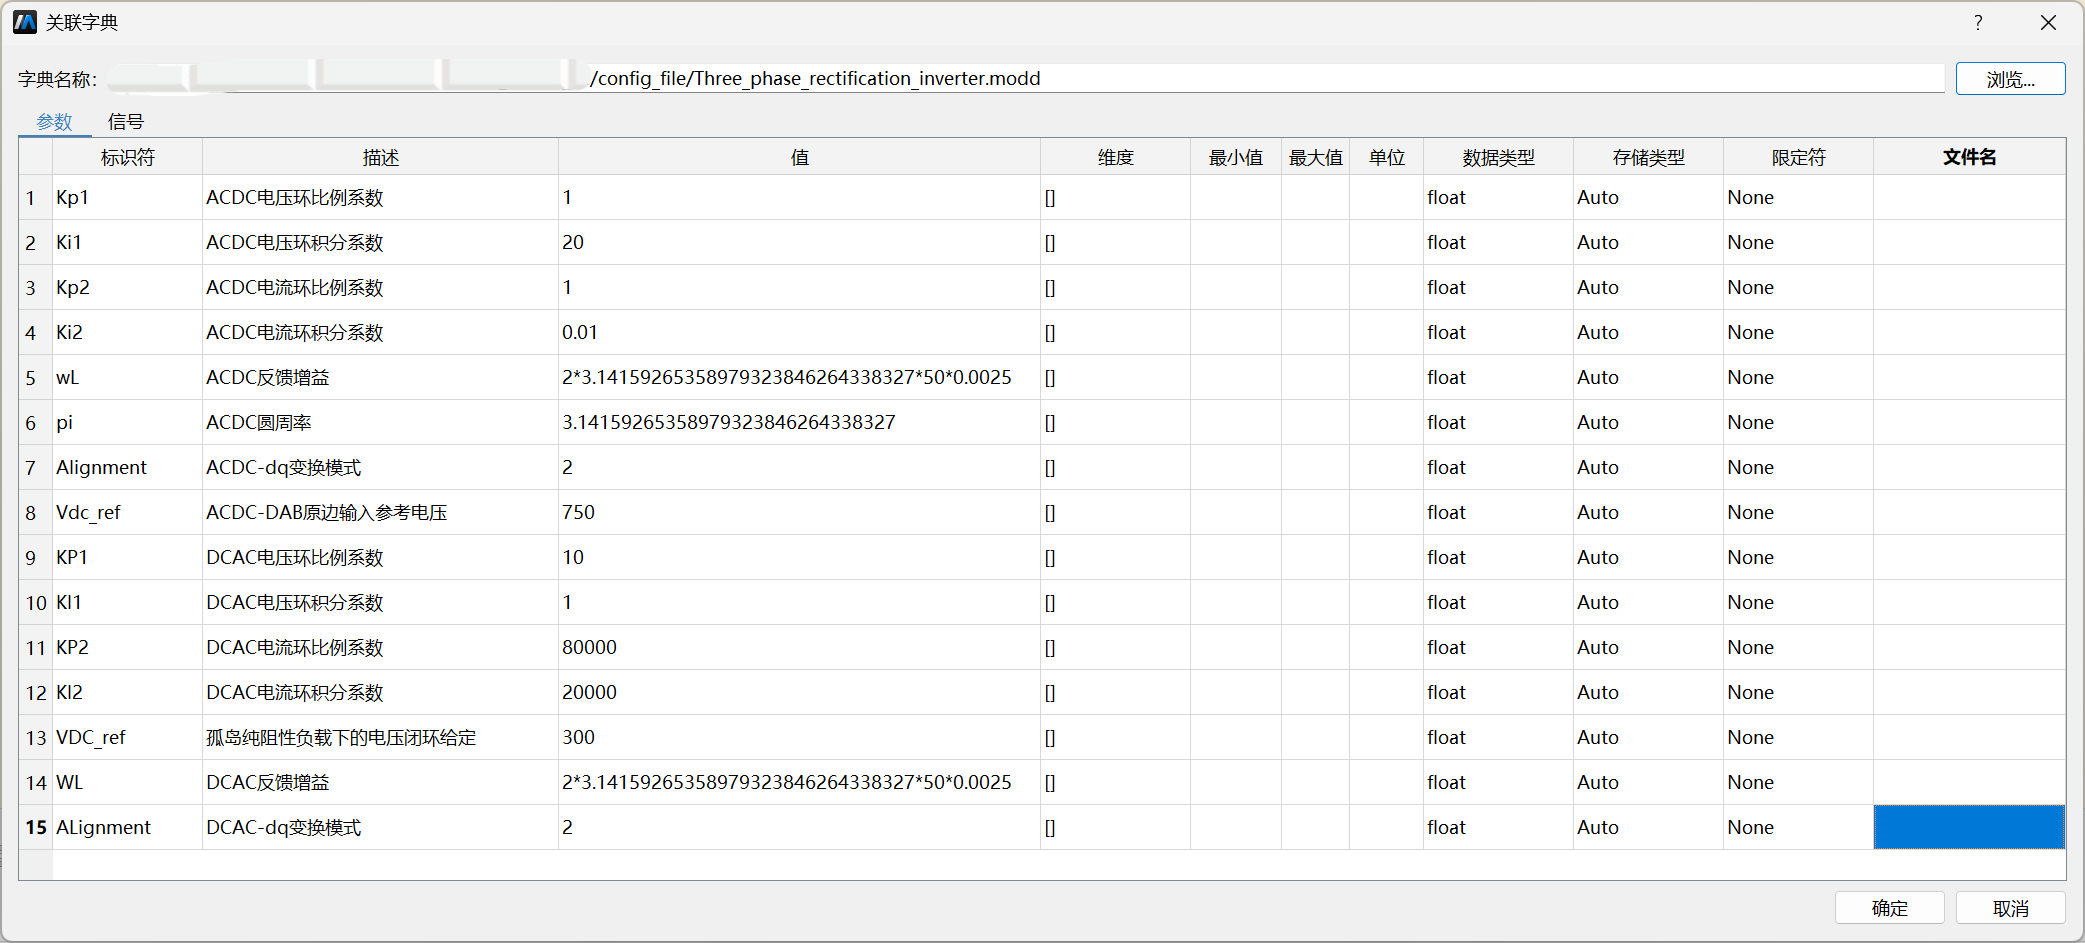
Task: Click the app logo in title bar
Action: [x=25, y=22]
